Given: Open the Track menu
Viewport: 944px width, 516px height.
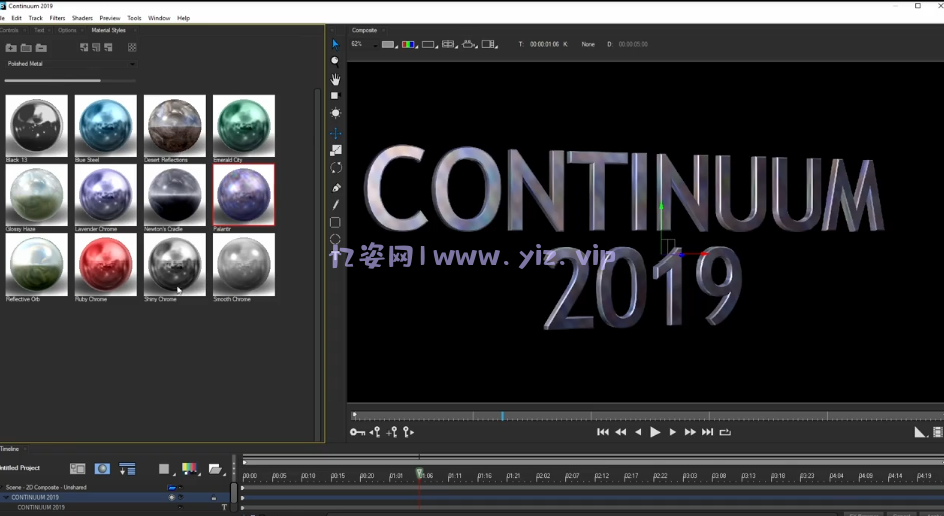Looking at the screenshot, I should coord(36,18).
